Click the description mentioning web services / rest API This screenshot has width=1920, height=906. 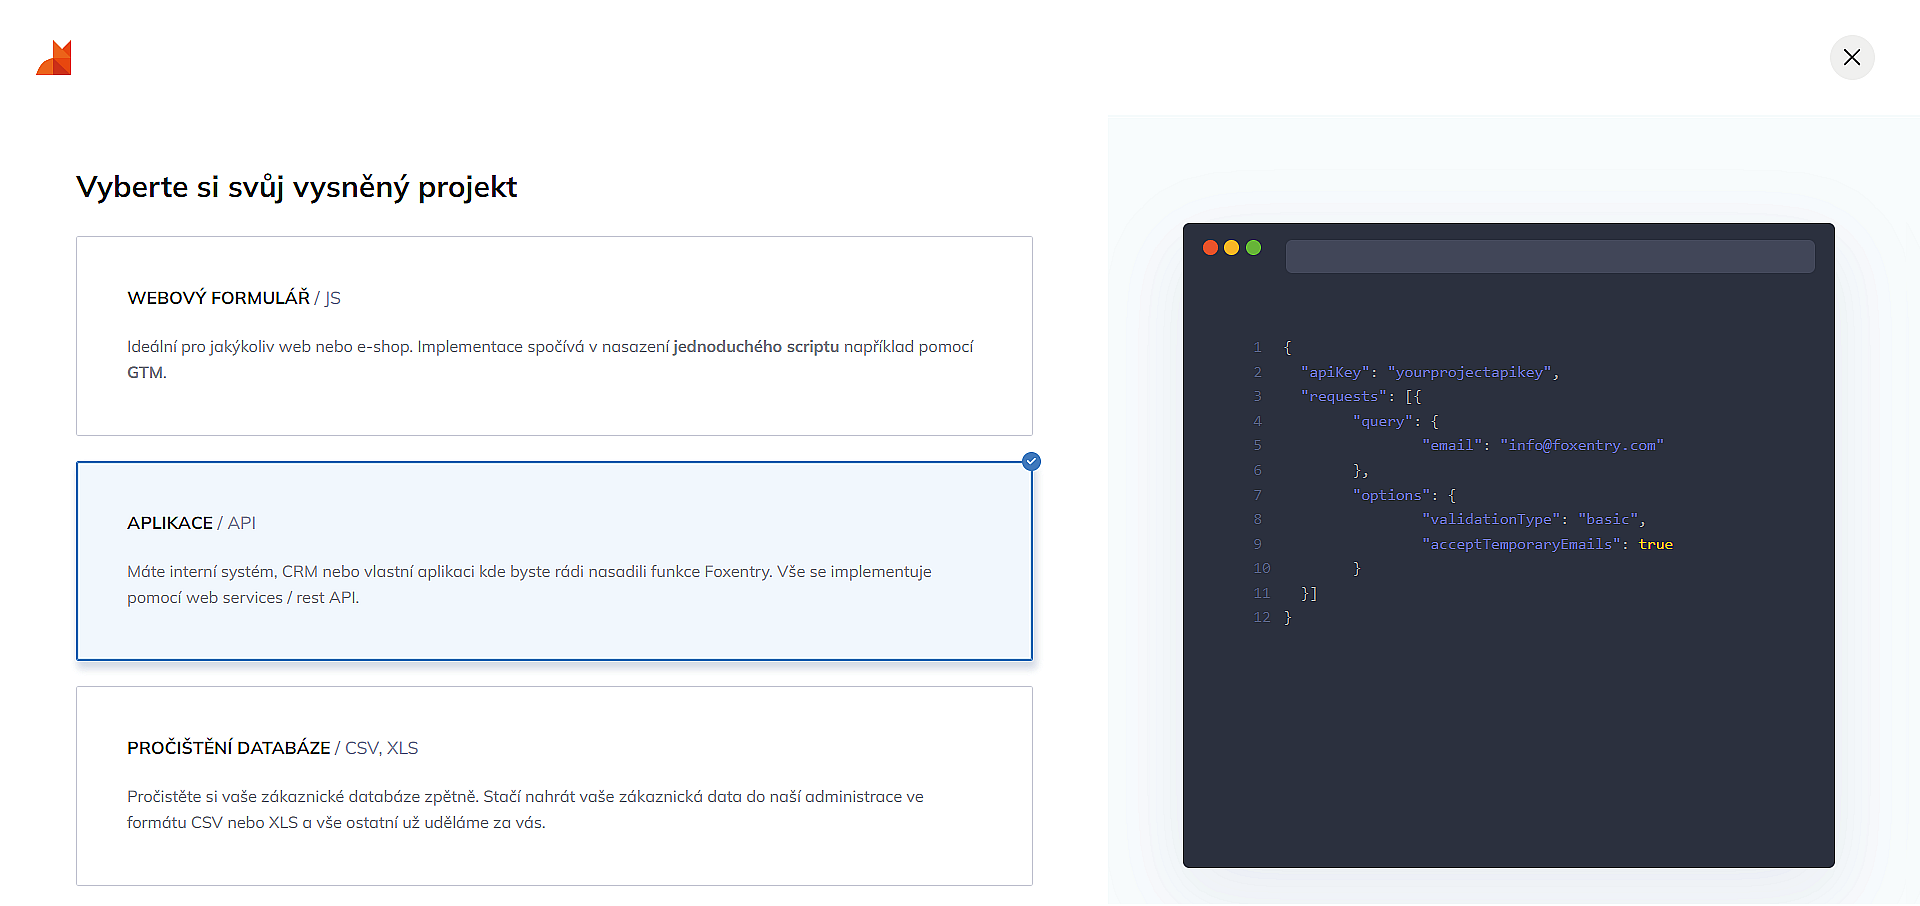(x=529, y=584)
